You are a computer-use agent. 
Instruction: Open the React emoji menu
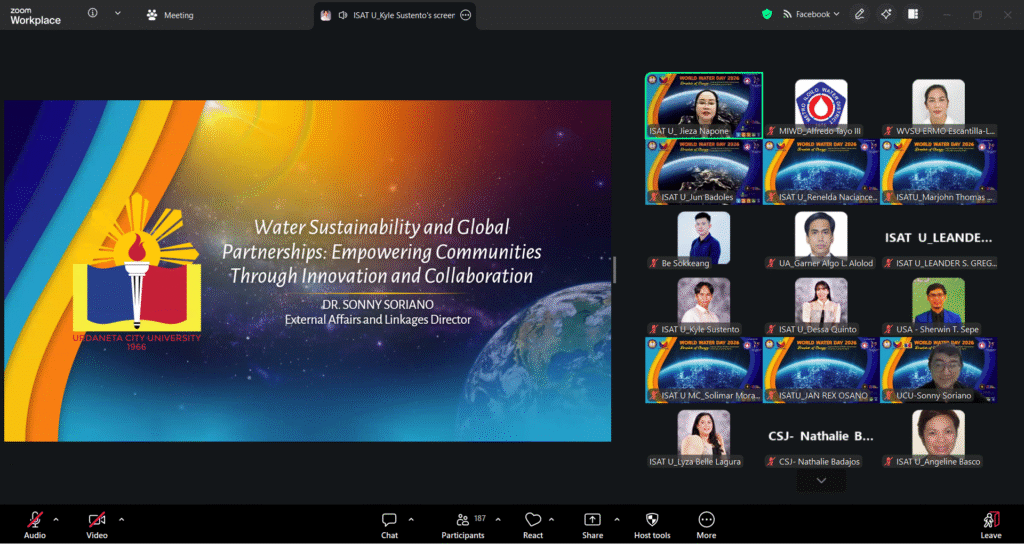pos(533,520)
